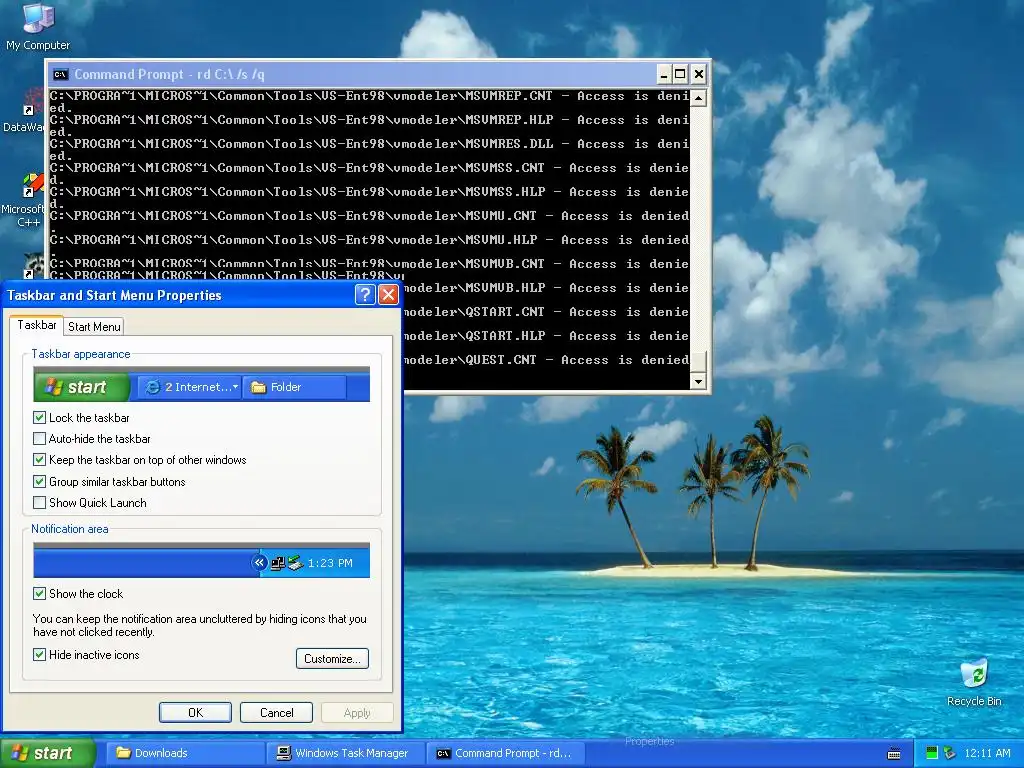Click the Internet Explorer icon in taskbar preview

(x=152, y=387)
